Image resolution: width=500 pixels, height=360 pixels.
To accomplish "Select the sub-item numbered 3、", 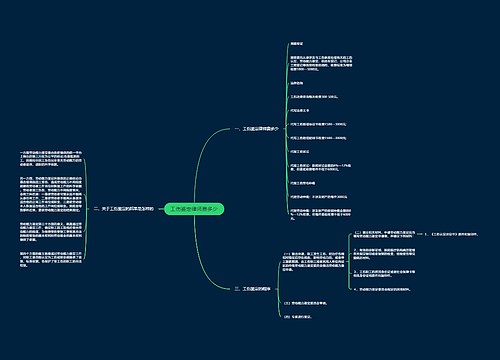I will pyautogui.click(x=384, y=274).
